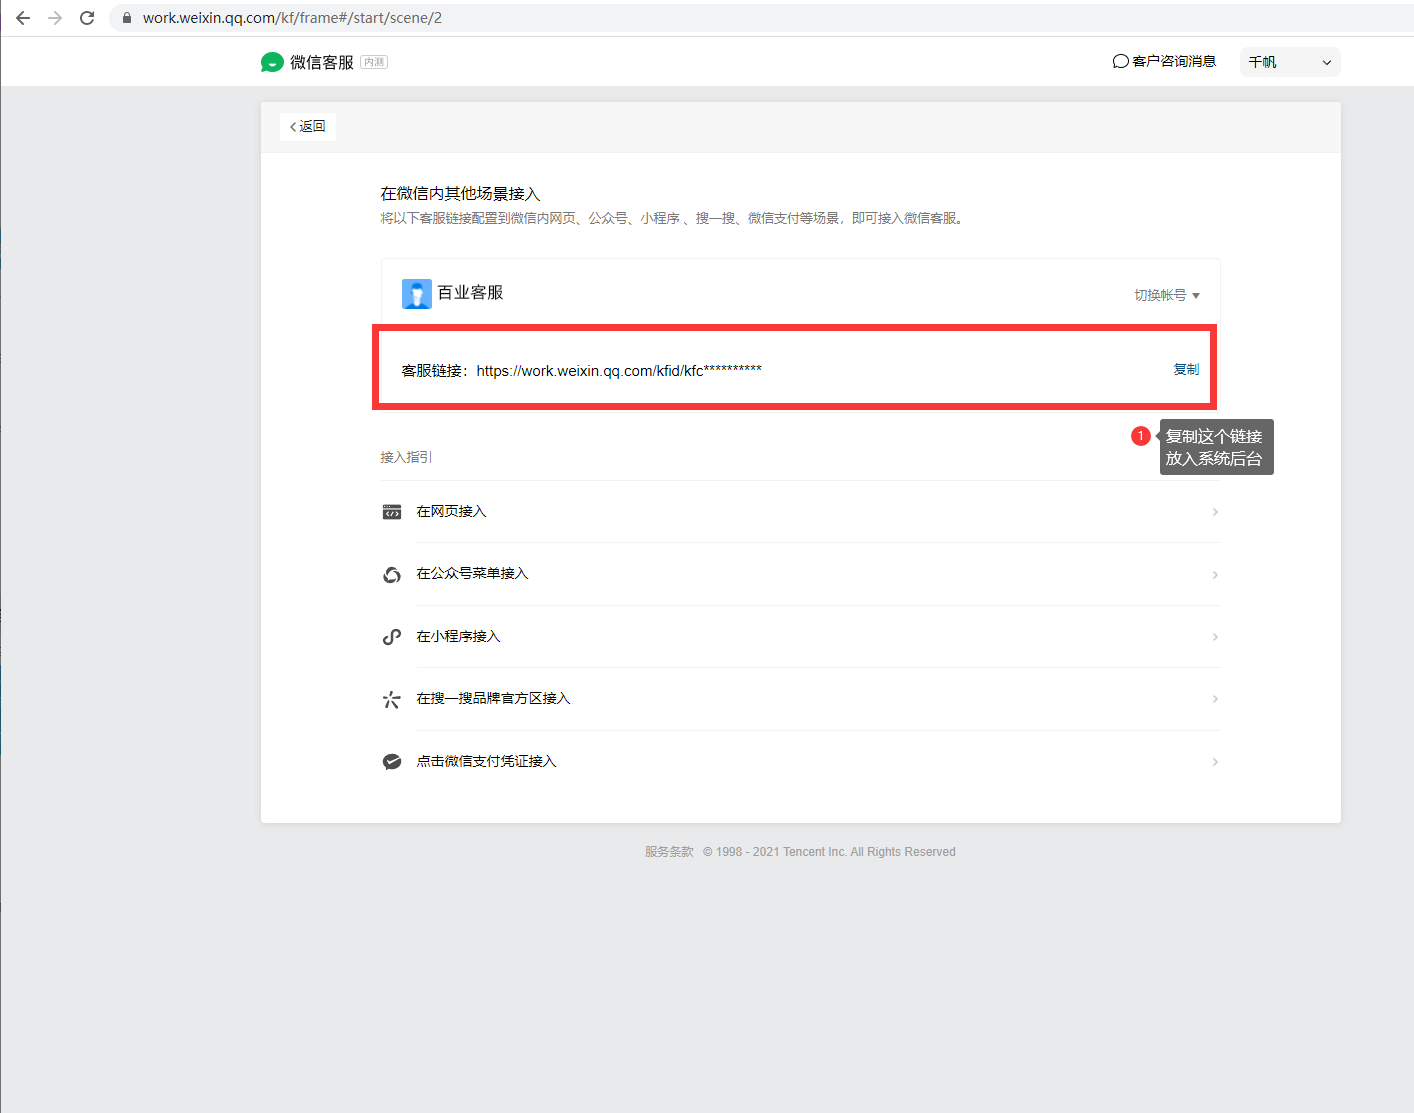Screen dimensions: 1414x1113
Task: Click the WeChat Customer Service logo icon
Action: coord(271,62)
